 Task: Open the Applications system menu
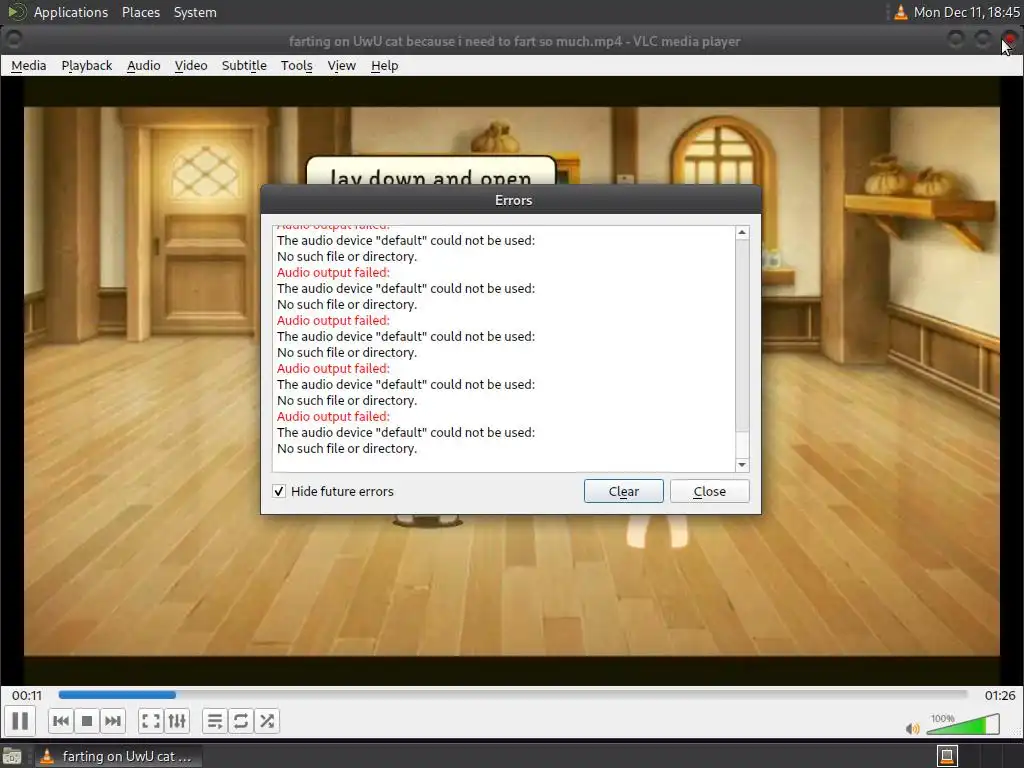71,12
